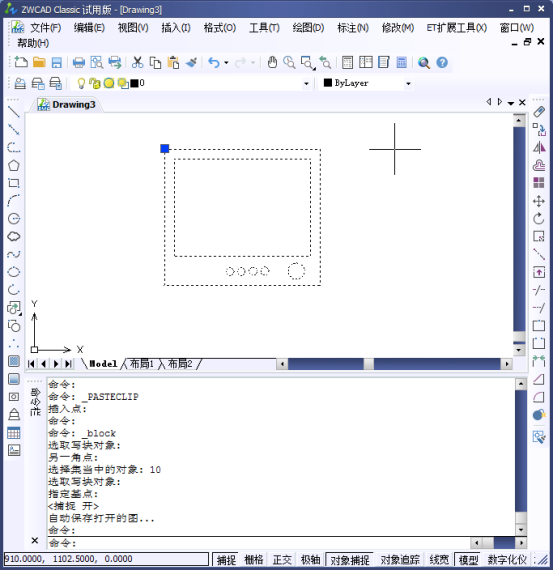This screenshot has height=571, width=554.
Task: Open the Hatch tool
Action: [x=14, y=361]
